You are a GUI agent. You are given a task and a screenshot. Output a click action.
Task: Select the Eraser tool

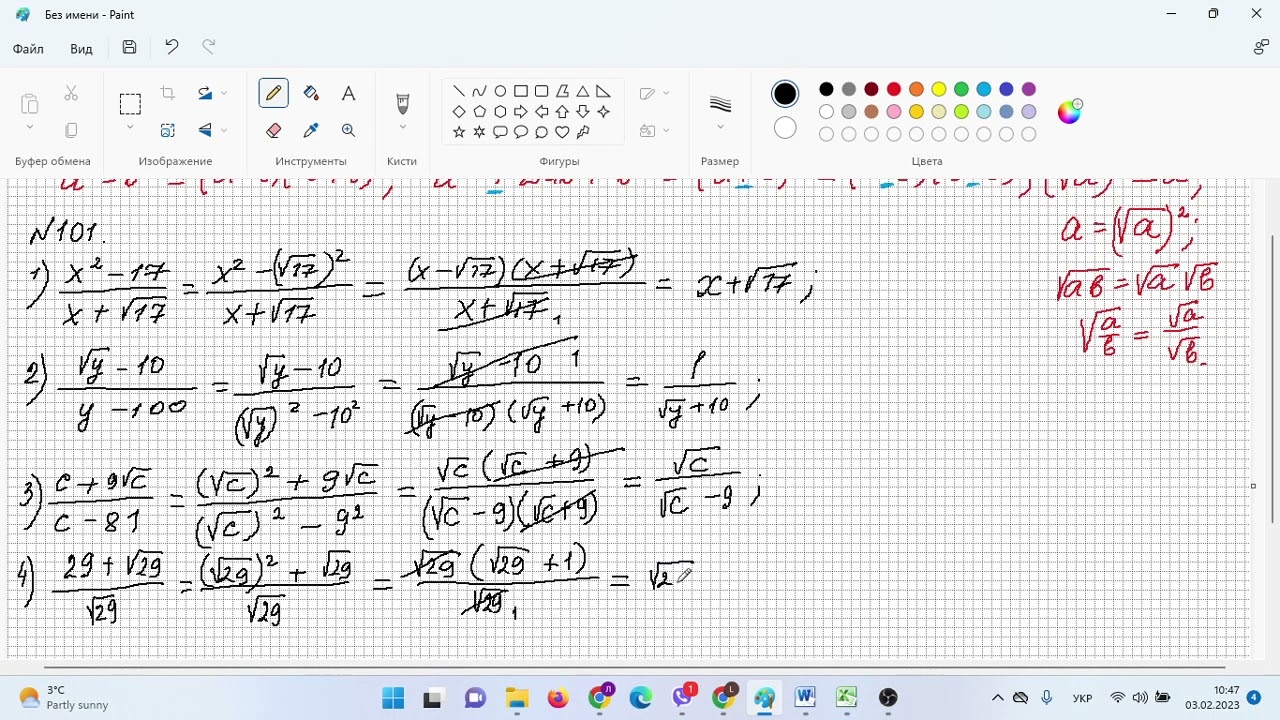pyautogui.click(x=273, y=130)
